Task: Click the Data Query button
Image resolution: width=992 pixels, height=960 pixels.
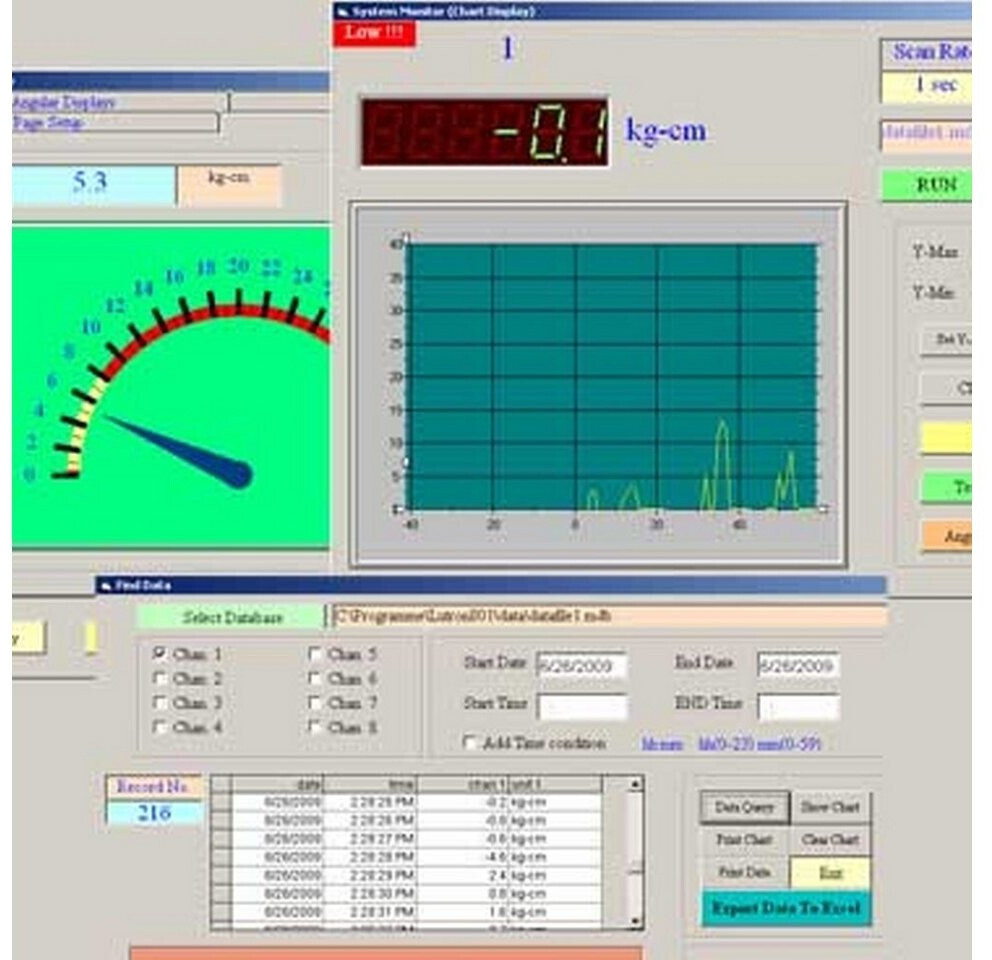Action: pyautogui.click(x=745, y=807)
